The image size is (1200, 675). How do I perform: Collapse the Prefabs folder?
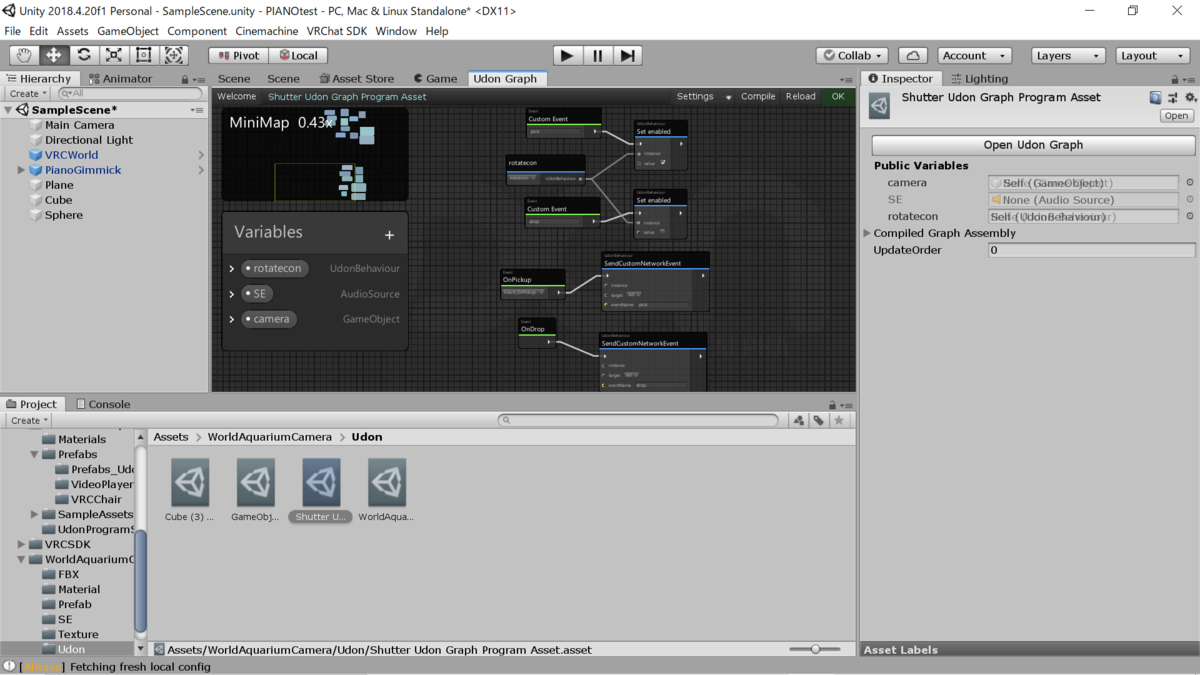point(35,455)
